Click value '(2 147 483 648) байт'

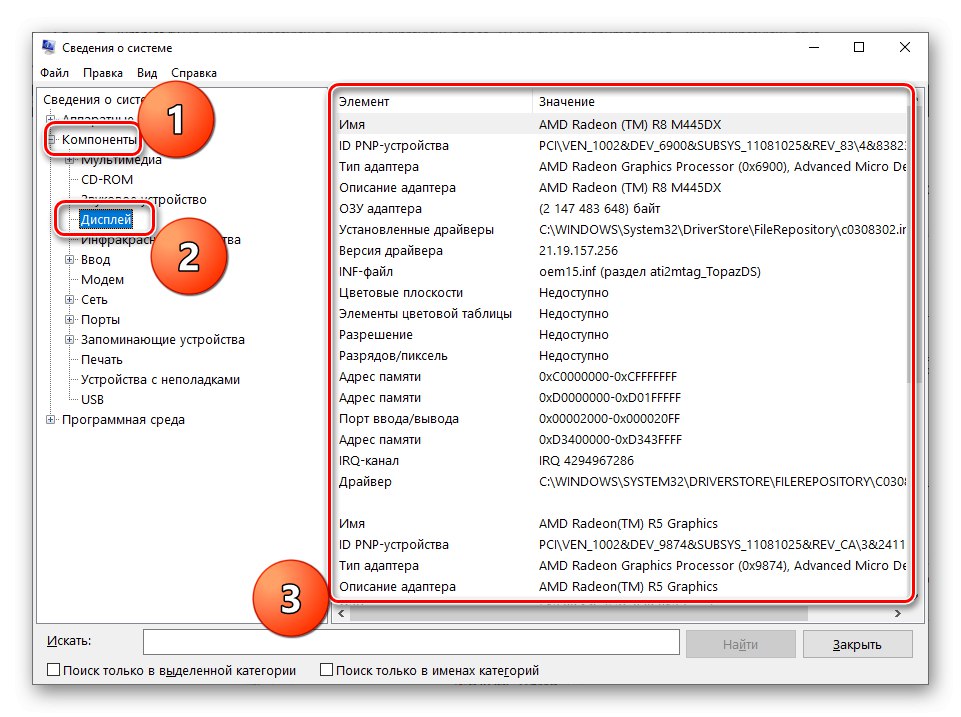click(599, 208)
